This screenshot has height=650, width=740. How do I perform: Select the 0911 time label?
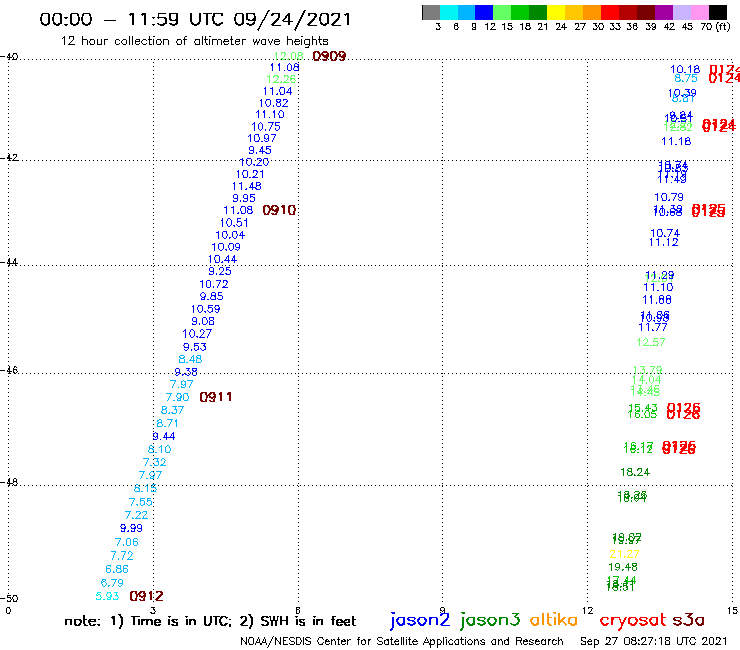[216, 397]
